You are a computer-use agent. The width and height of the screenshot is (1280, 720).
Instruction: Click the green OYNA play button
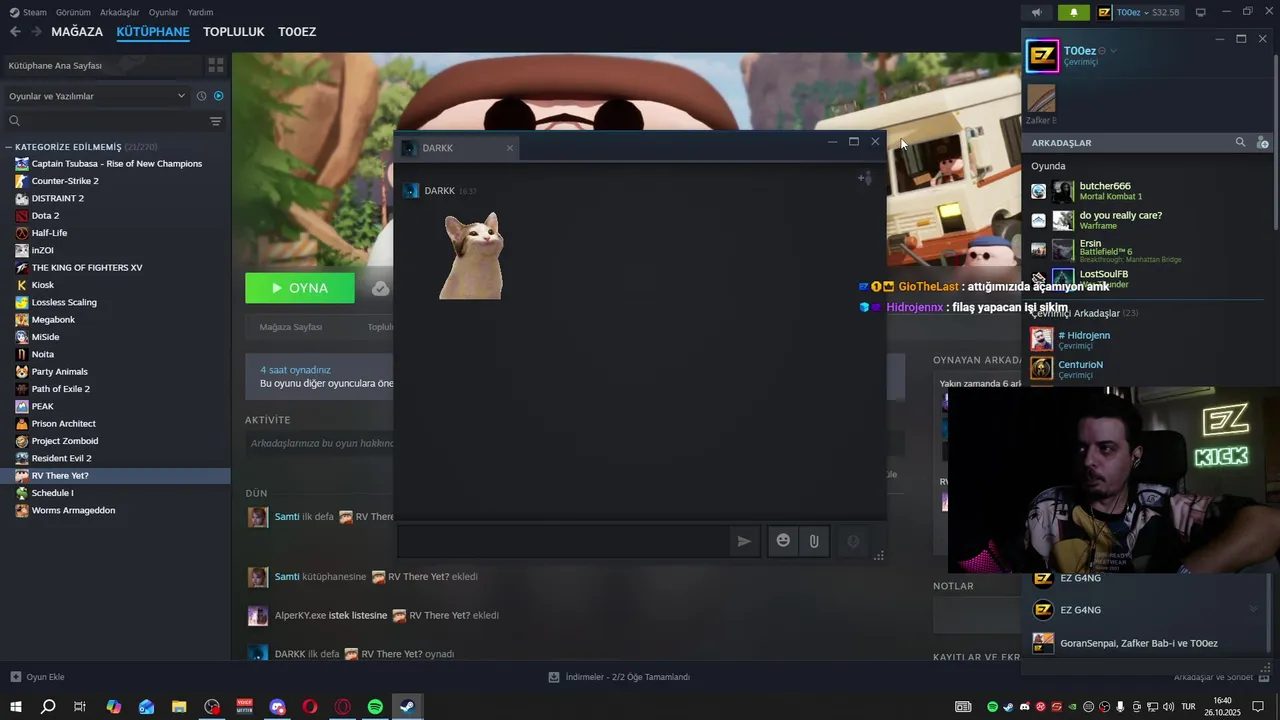(300, 288)
